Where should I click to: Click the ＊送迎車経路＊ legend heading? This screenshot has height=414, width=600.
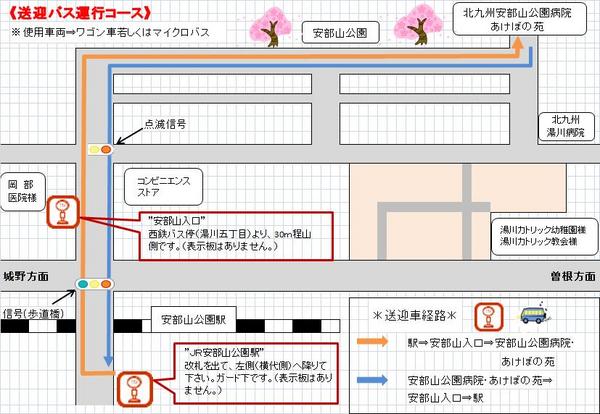414,316
